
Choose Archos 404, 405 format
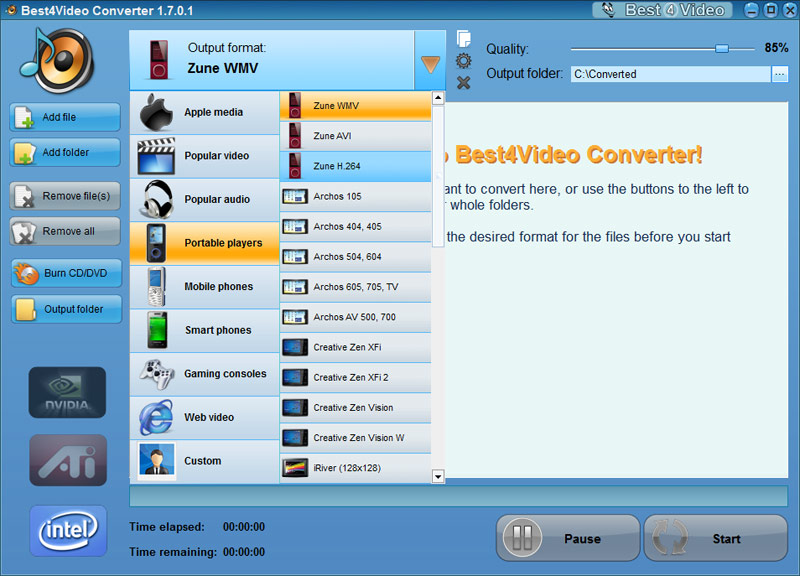pos(356,227)
